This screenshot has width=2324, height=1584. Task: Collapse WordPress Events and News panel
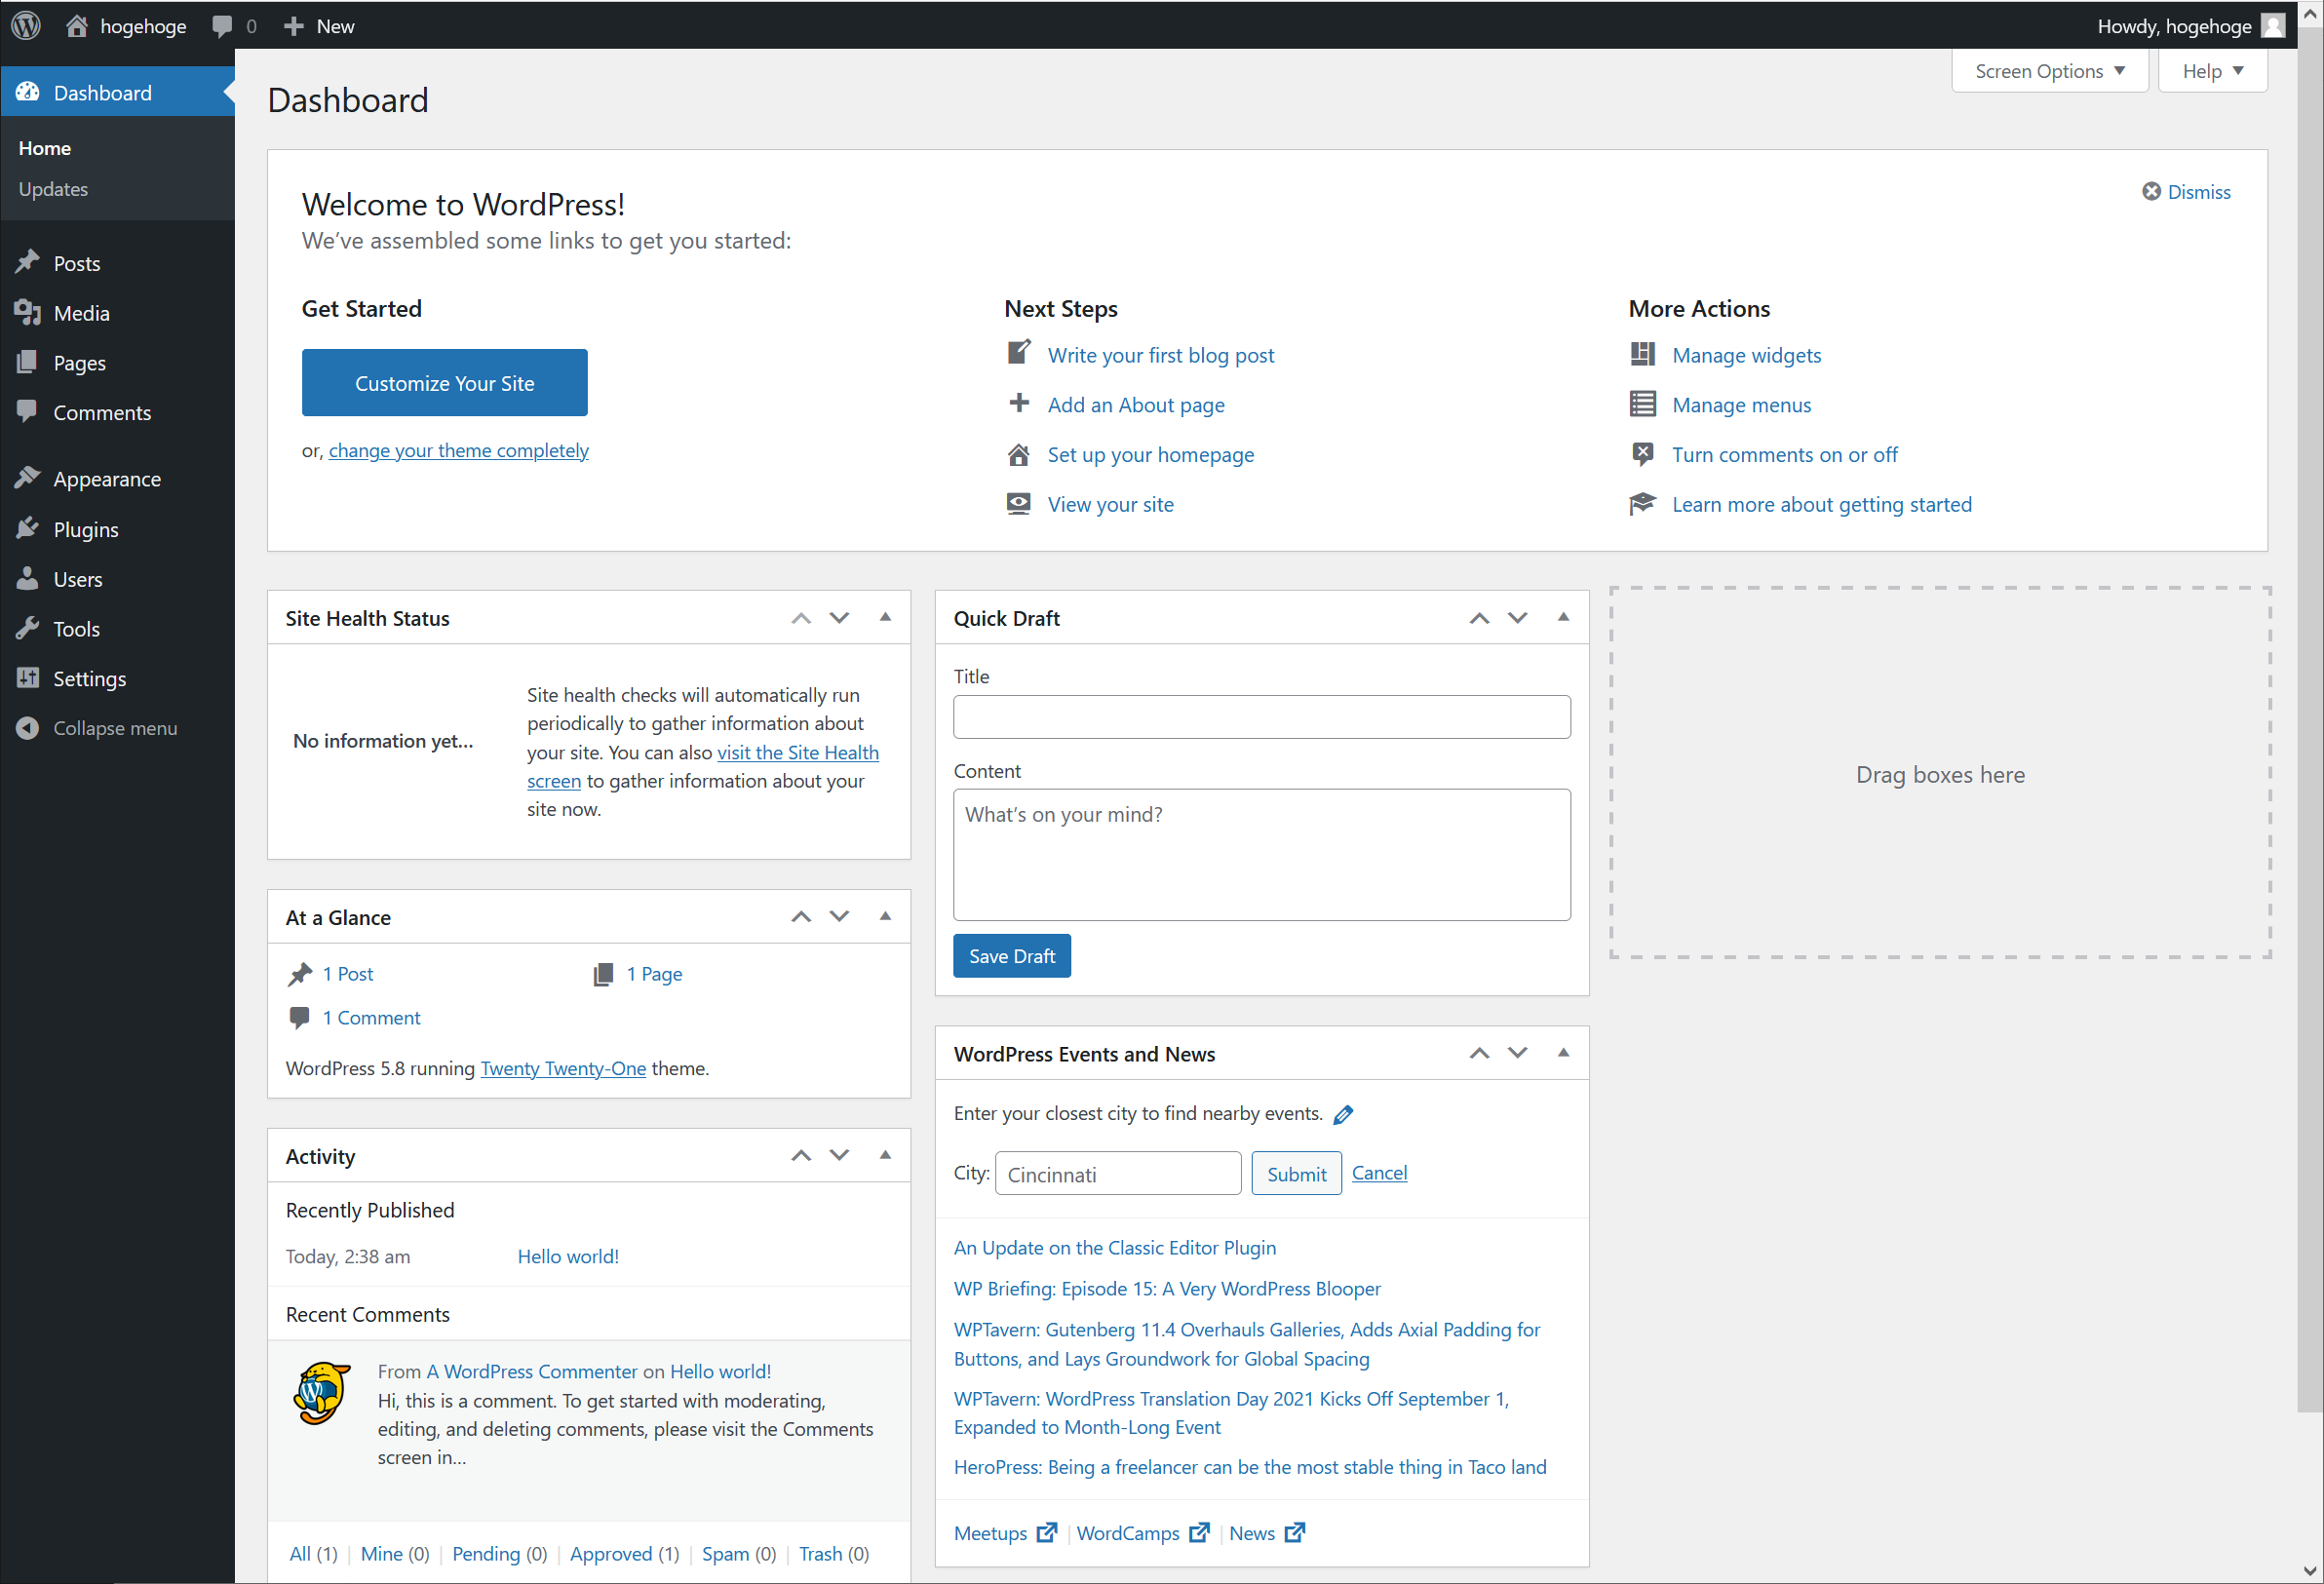pos(1563,1053)
